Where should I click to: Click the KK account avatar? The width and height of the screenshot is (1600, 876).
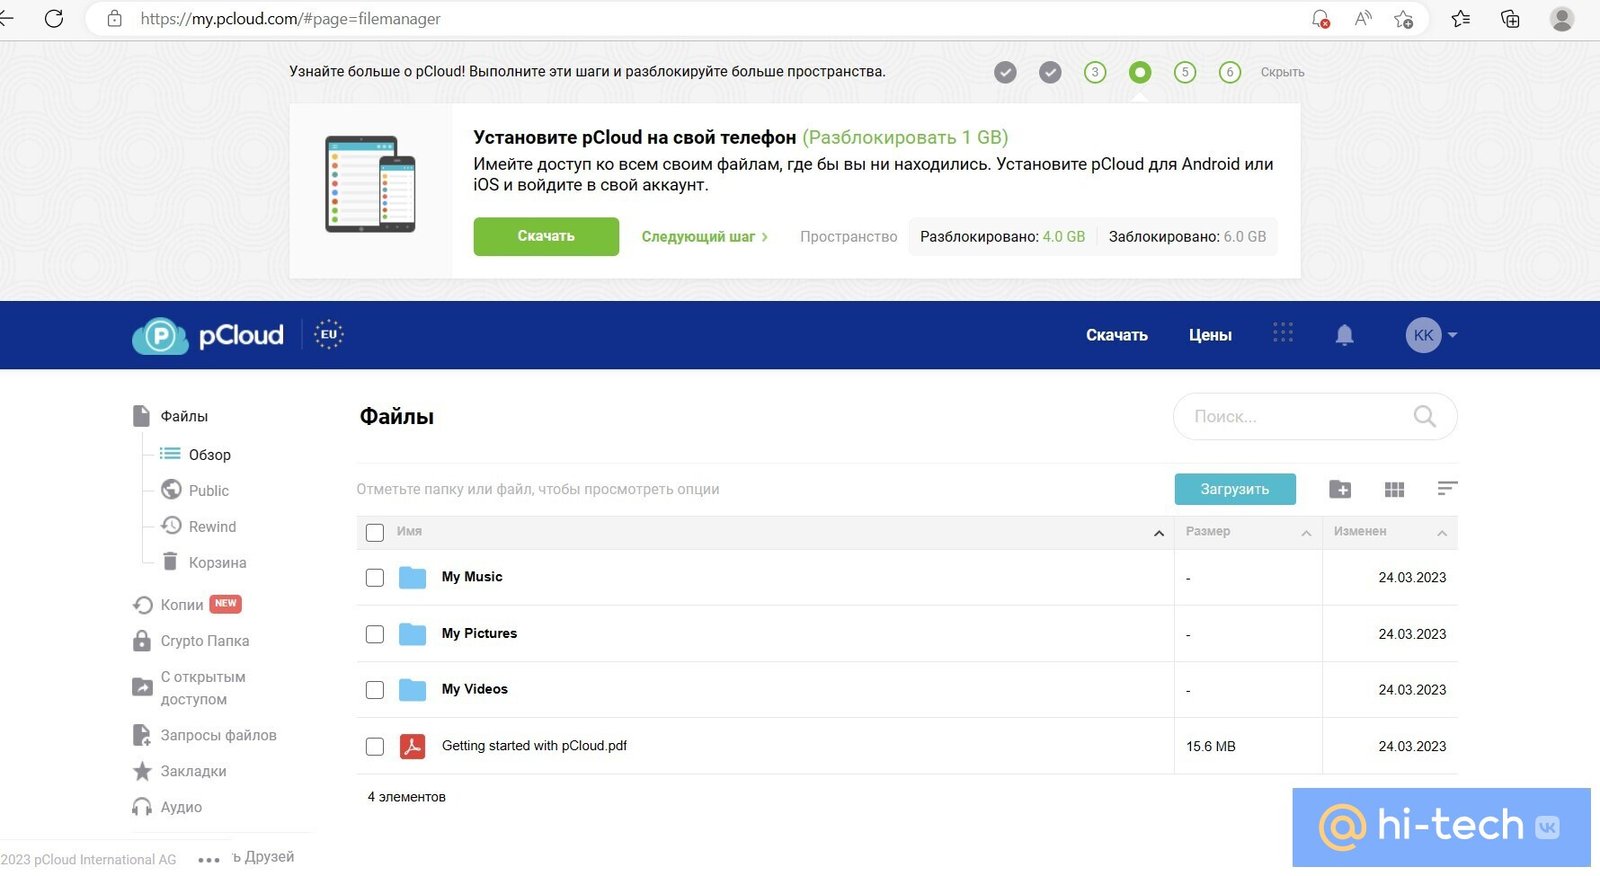[x=1423, y=335]
